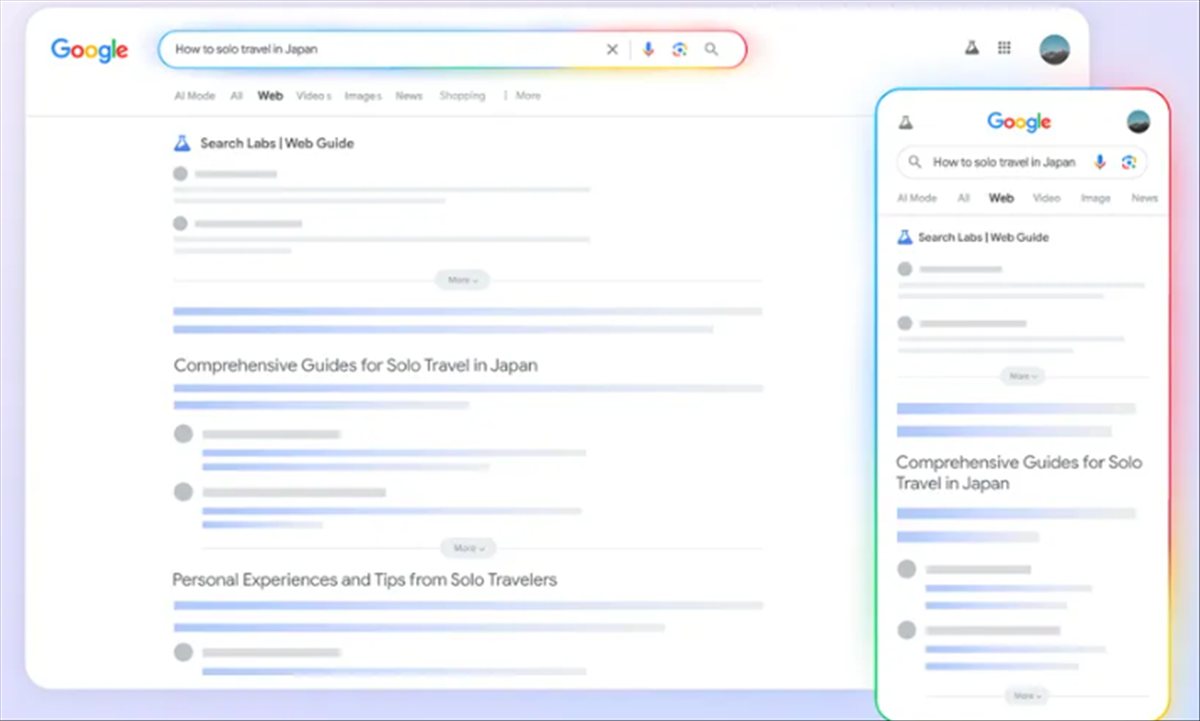
Task: Clear the desktop search query with X
Action: pyautogui.click(x=612, y=49)
